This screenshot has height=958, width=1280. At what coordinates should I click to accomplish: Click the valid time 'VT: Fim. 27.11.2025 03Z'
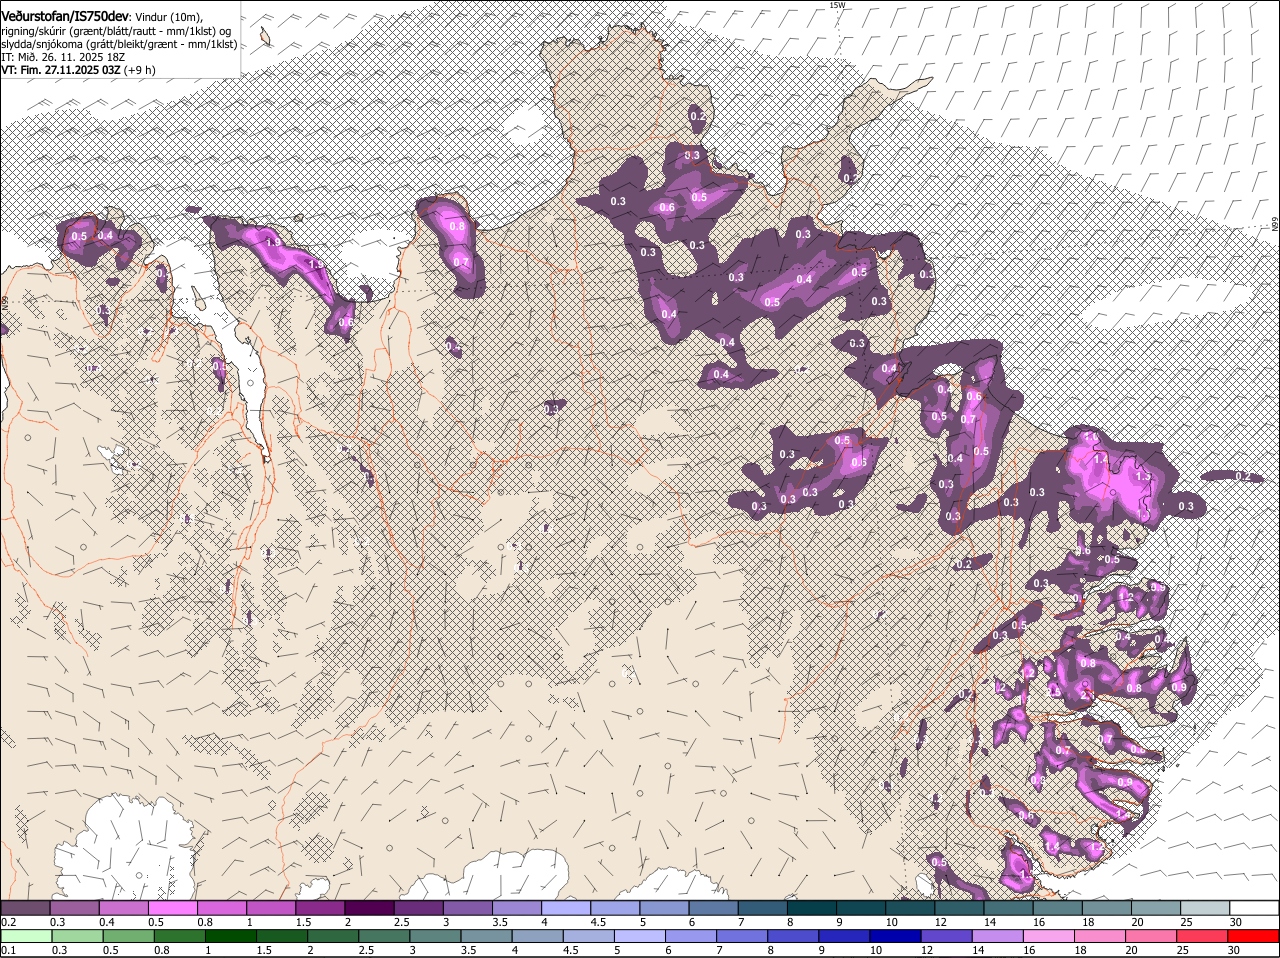[x=61, y=70]
